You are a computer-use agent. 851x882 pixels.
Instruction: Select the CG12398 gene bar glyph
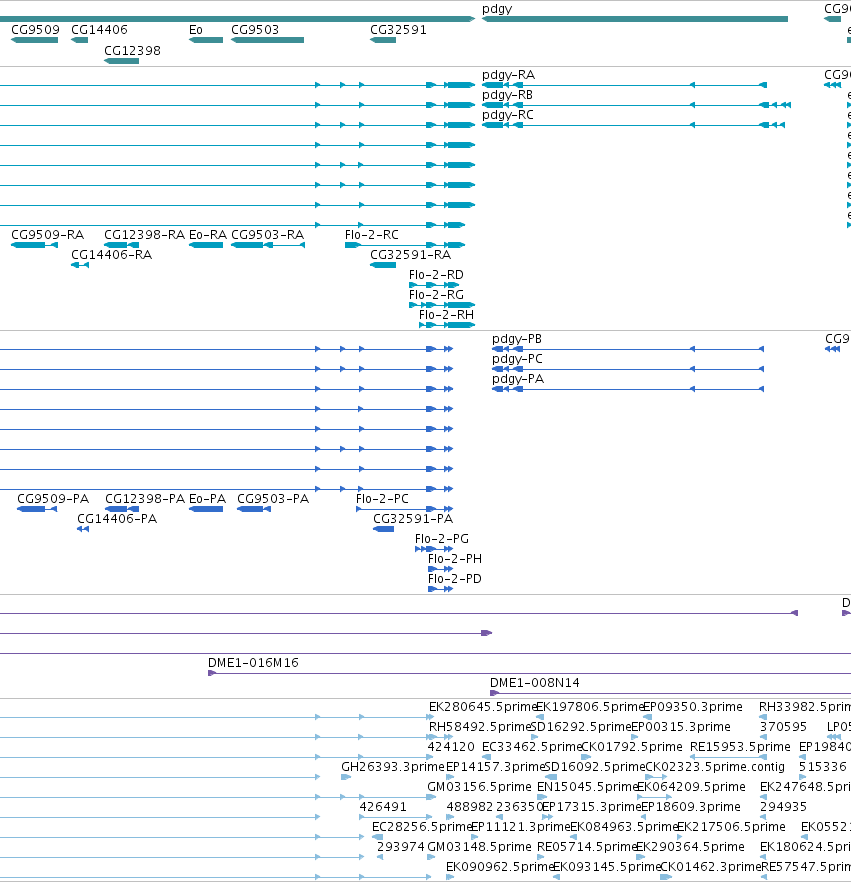[121, 61]
